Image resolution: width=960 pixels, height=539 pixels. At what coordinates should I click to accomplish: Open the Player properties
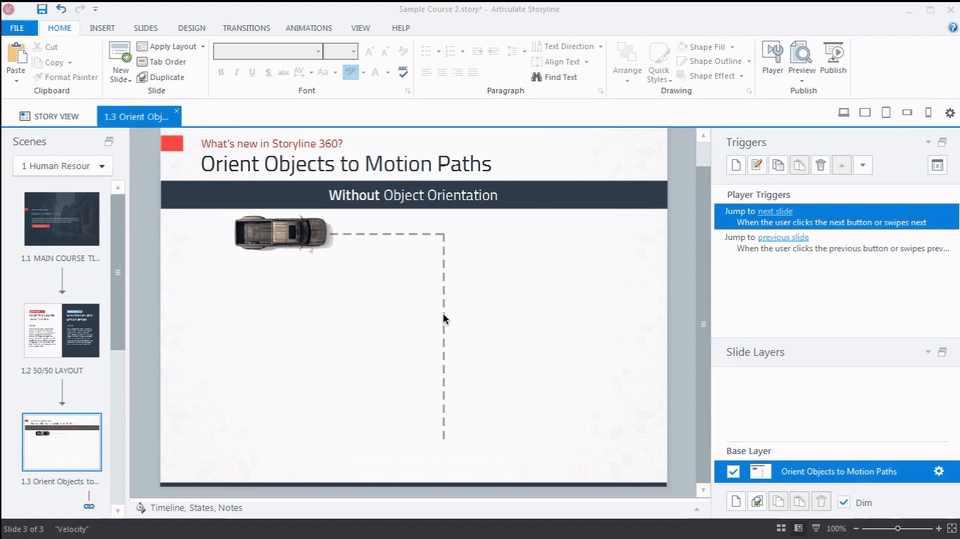pyautogui.click(x=772, y=58)
